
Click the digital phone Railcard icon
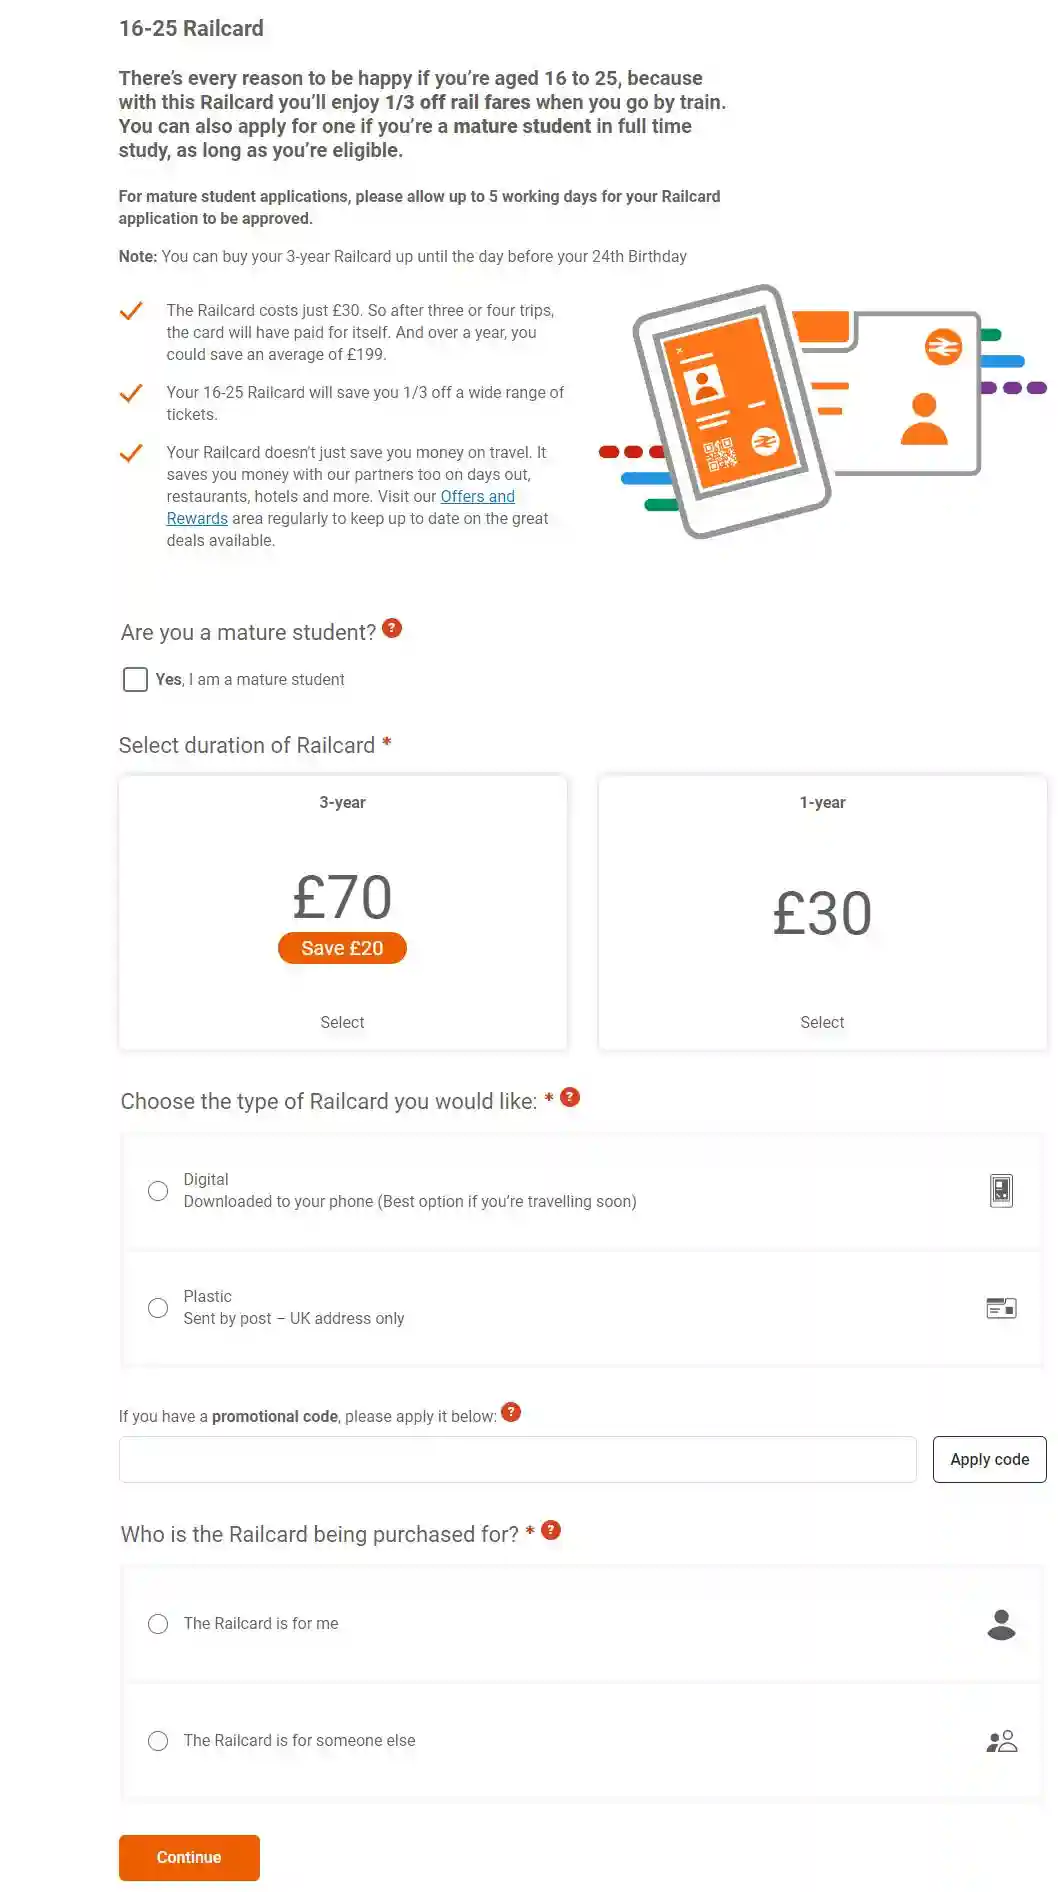point(1001,1190)
